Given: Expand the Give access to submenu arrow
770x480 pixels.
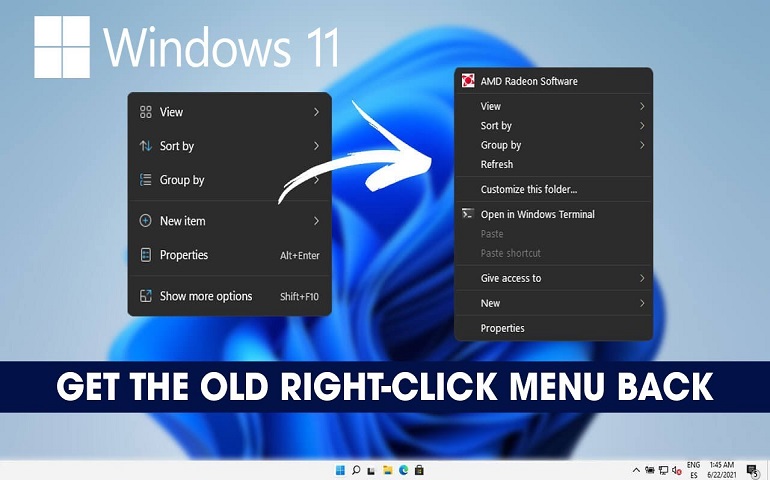Looking at the screenshot, I should coord(642,278).
